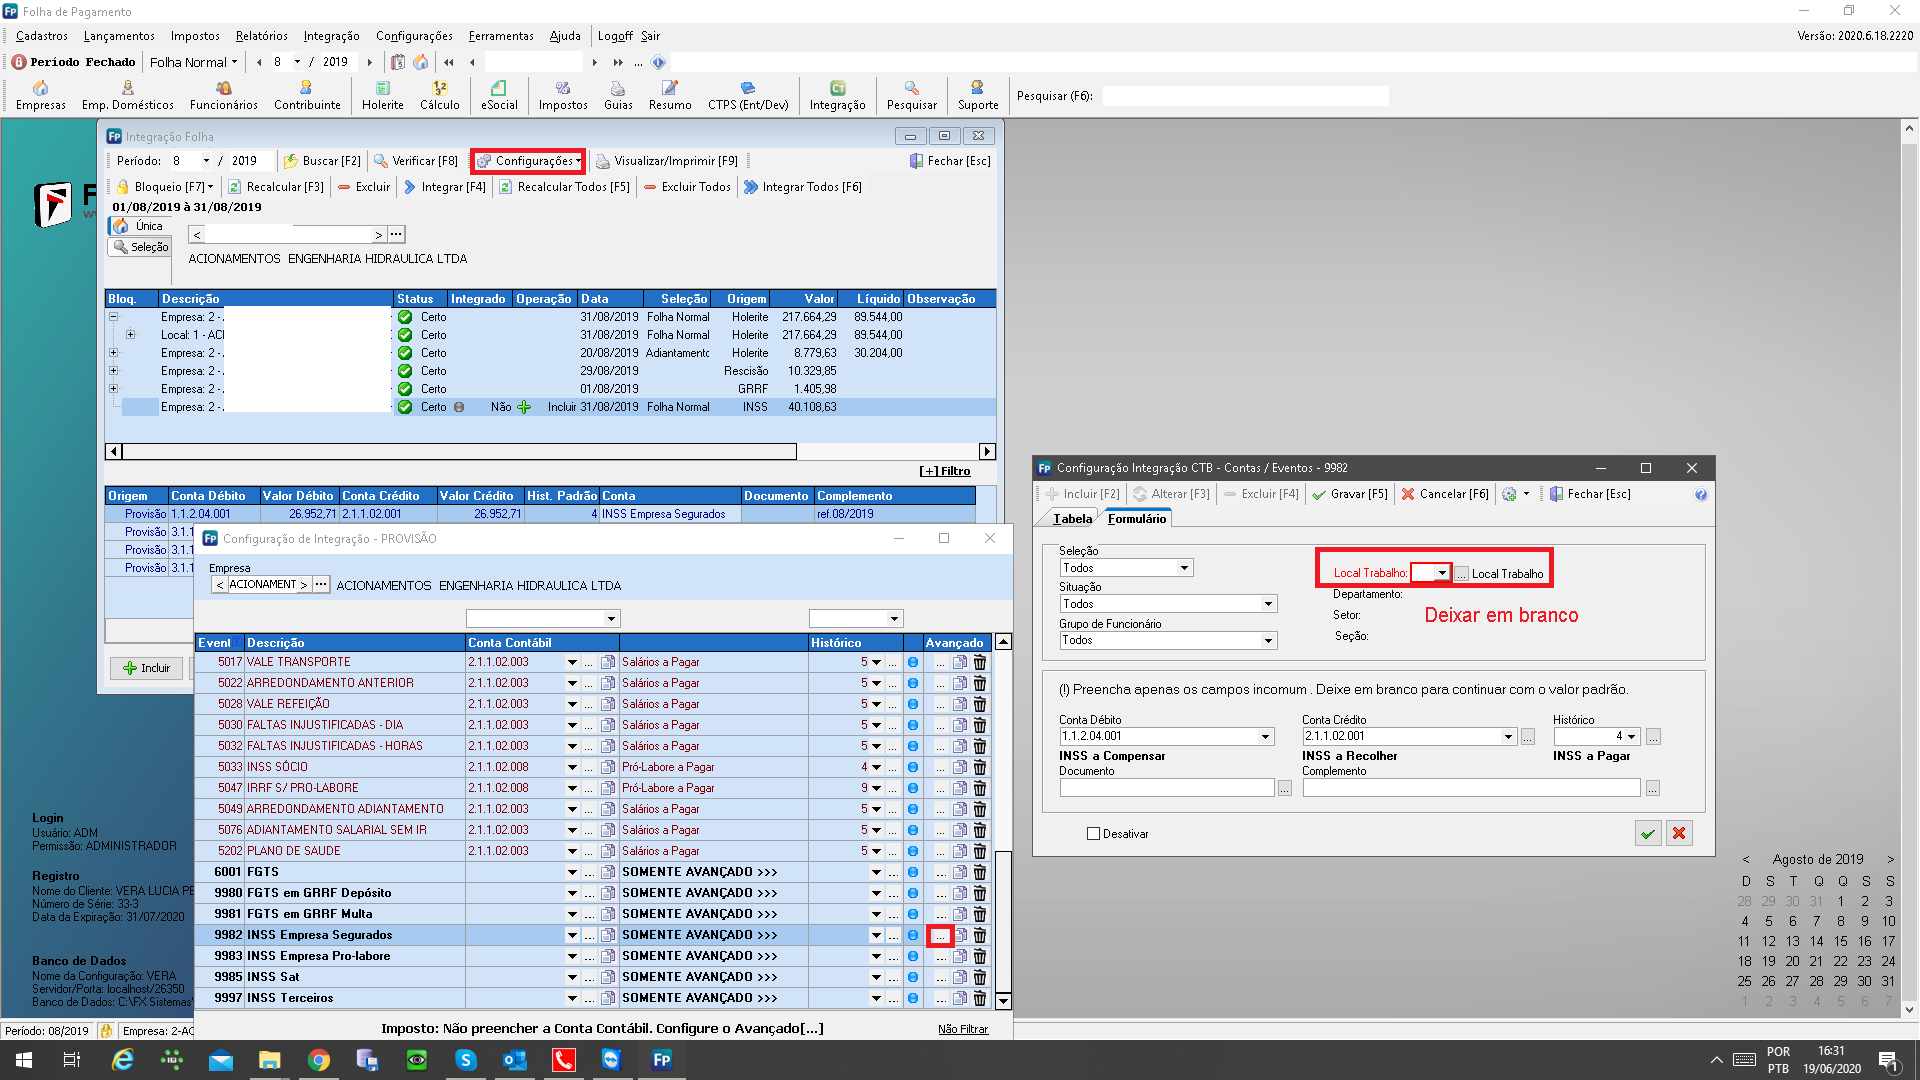Click the eSocial toolbar icon

499,95
